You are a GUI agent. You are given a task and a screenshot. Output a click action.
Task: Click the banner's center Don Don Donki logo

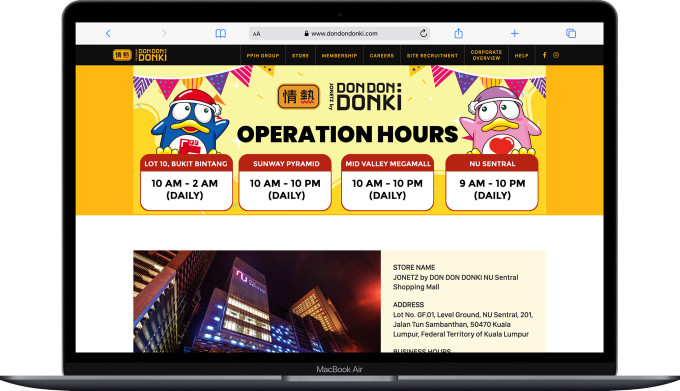[339, 96]
